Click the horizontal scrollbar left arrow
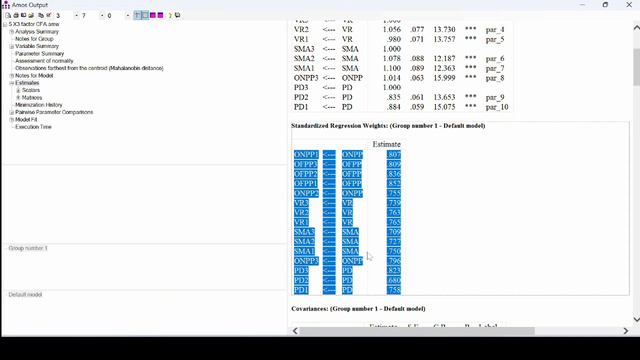 coord(295,331)
